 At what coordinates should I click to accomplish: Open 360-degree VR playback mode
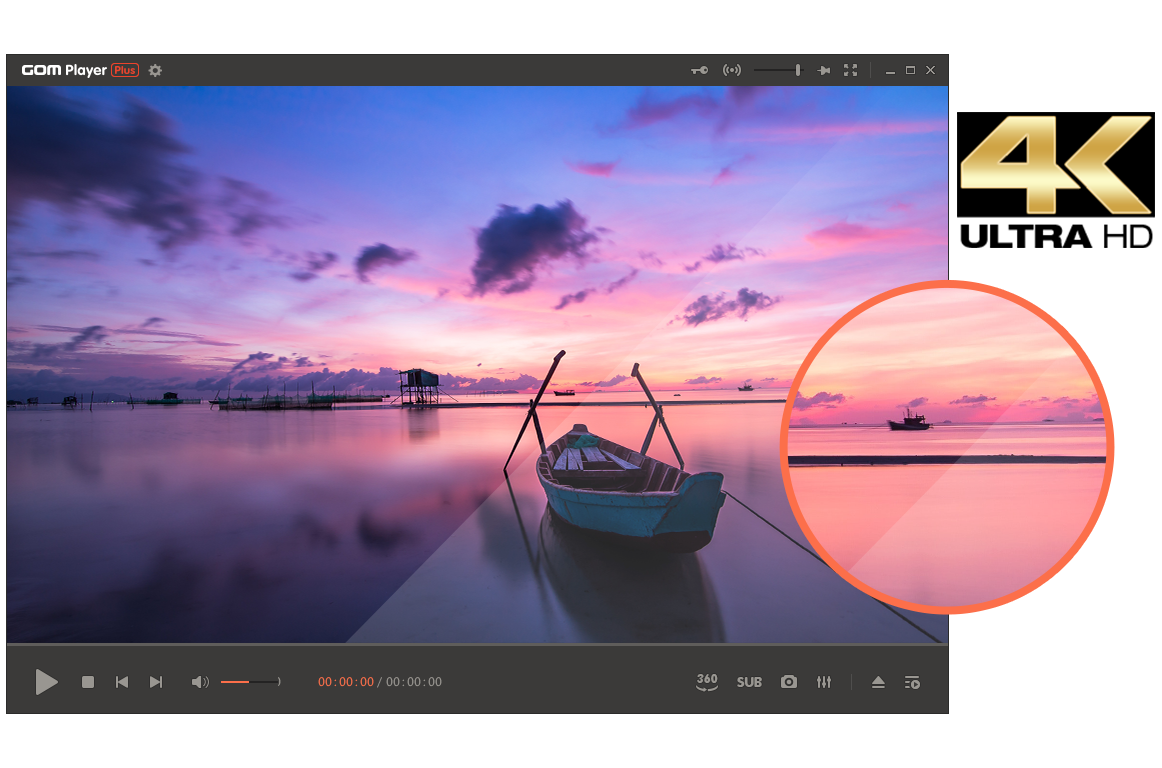tap(707, 682)
